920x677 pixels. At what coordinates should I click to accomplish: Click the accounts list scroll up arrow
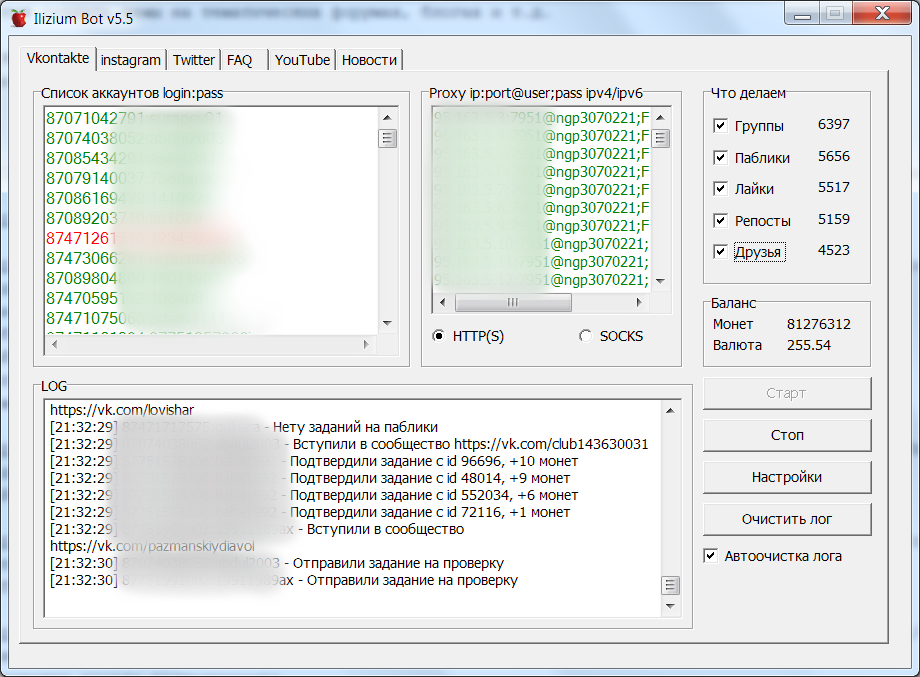click(x=387, y=118)
